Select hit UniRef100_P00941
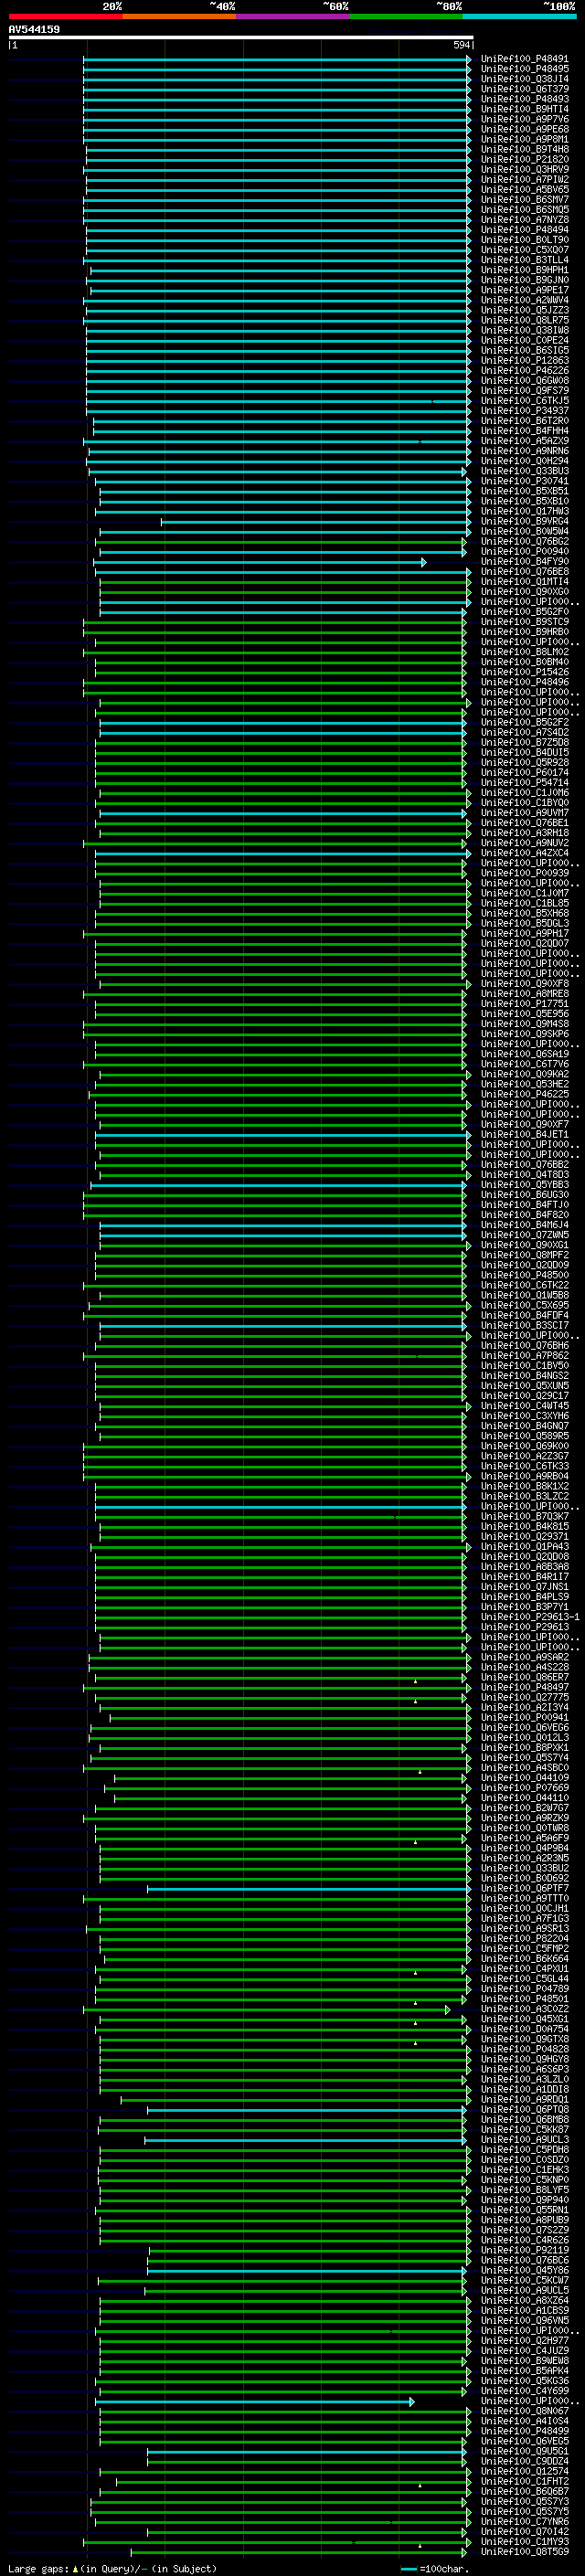 524,1718
